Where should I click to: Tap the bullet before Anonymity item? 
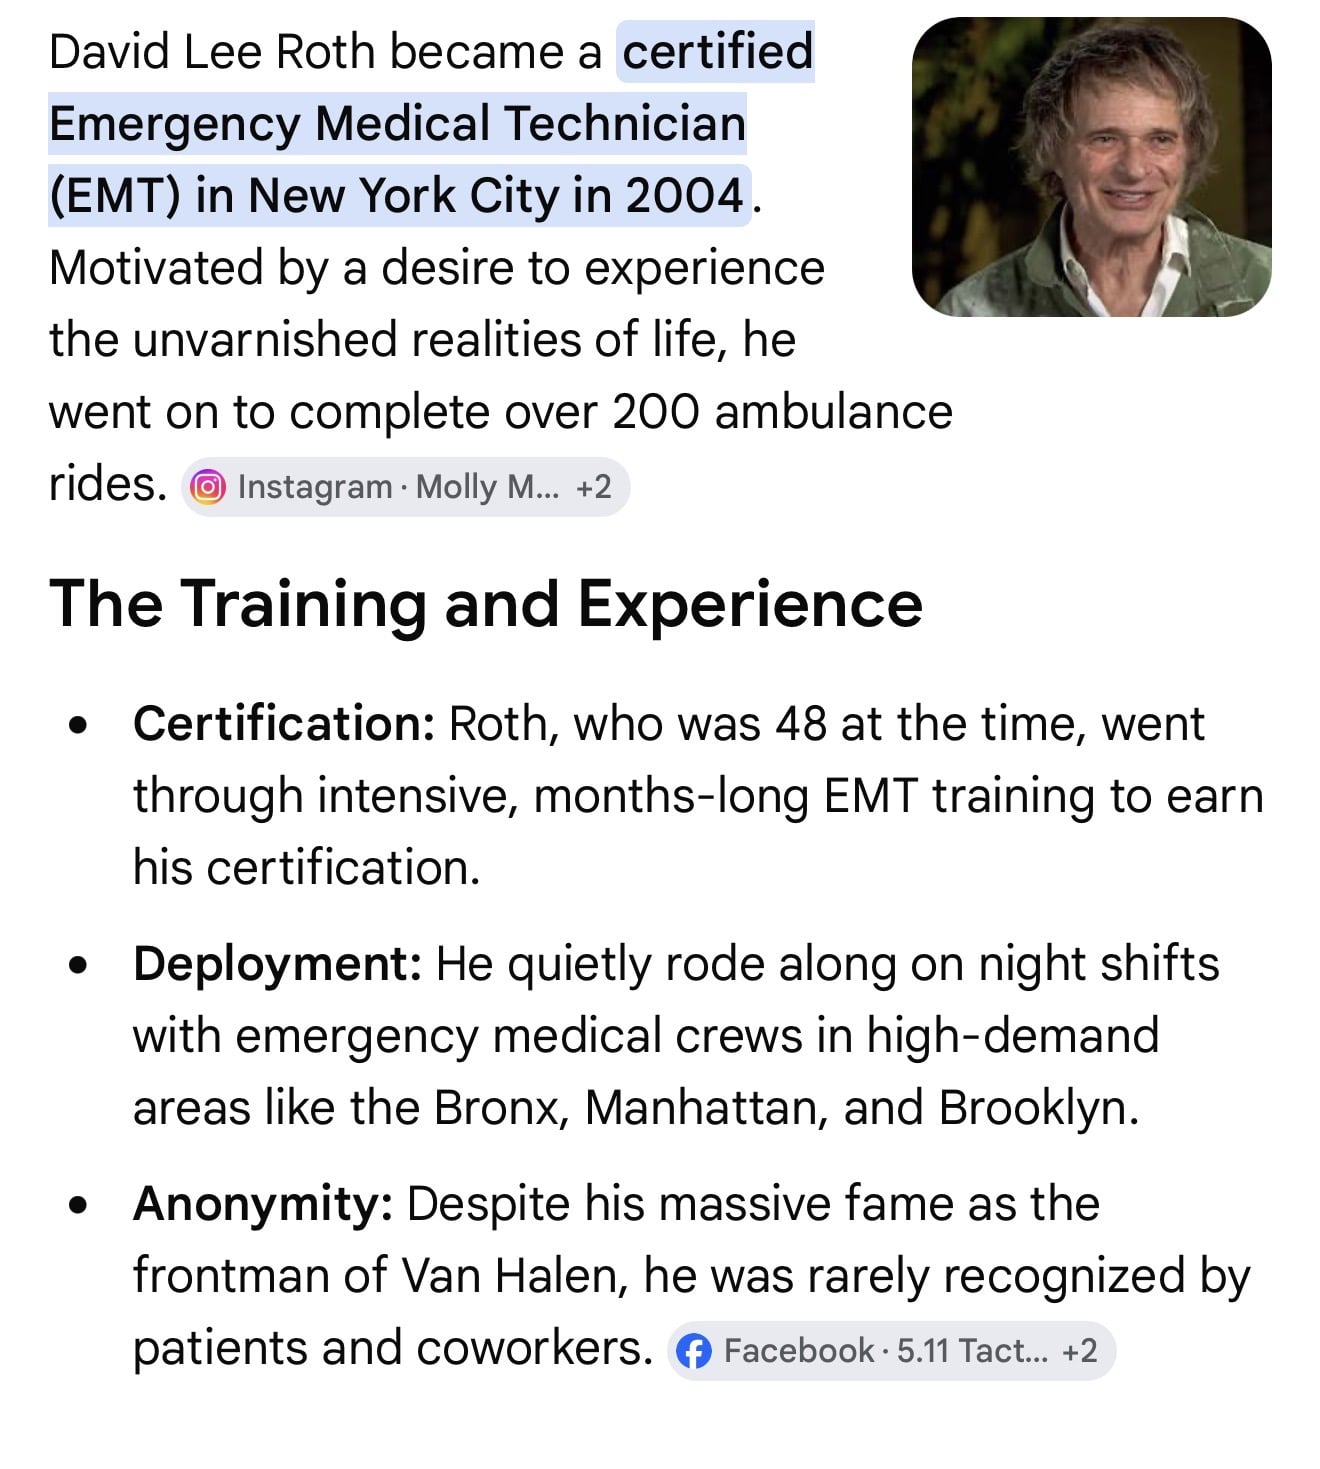pyautogui.click(x=78, y=1206)
